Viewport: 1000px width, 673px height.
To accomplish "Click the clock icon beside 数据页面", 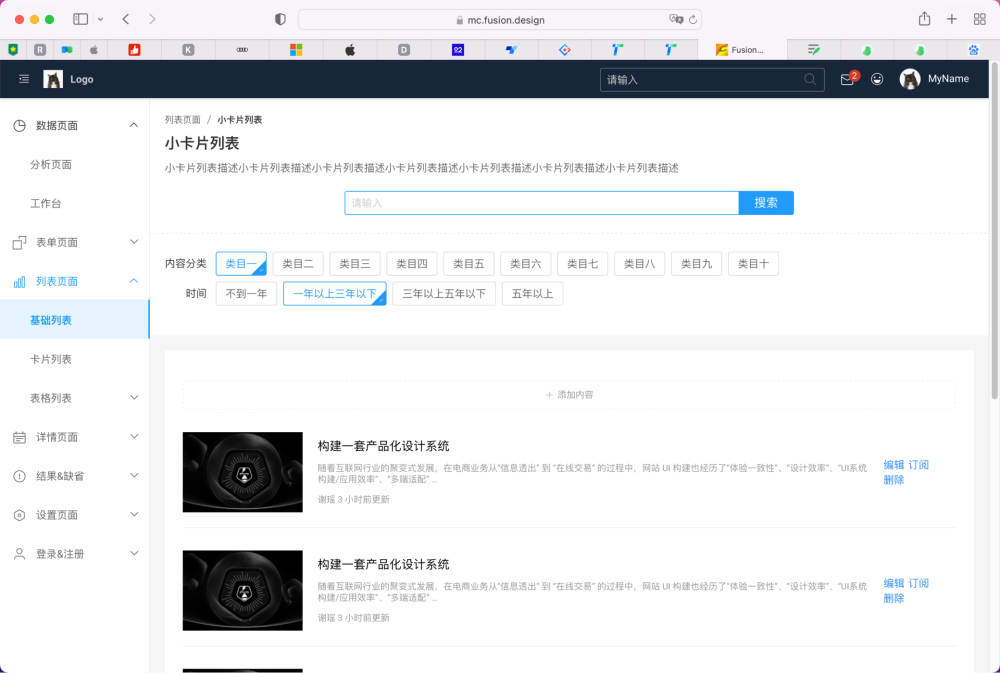I will coord(19,124).
